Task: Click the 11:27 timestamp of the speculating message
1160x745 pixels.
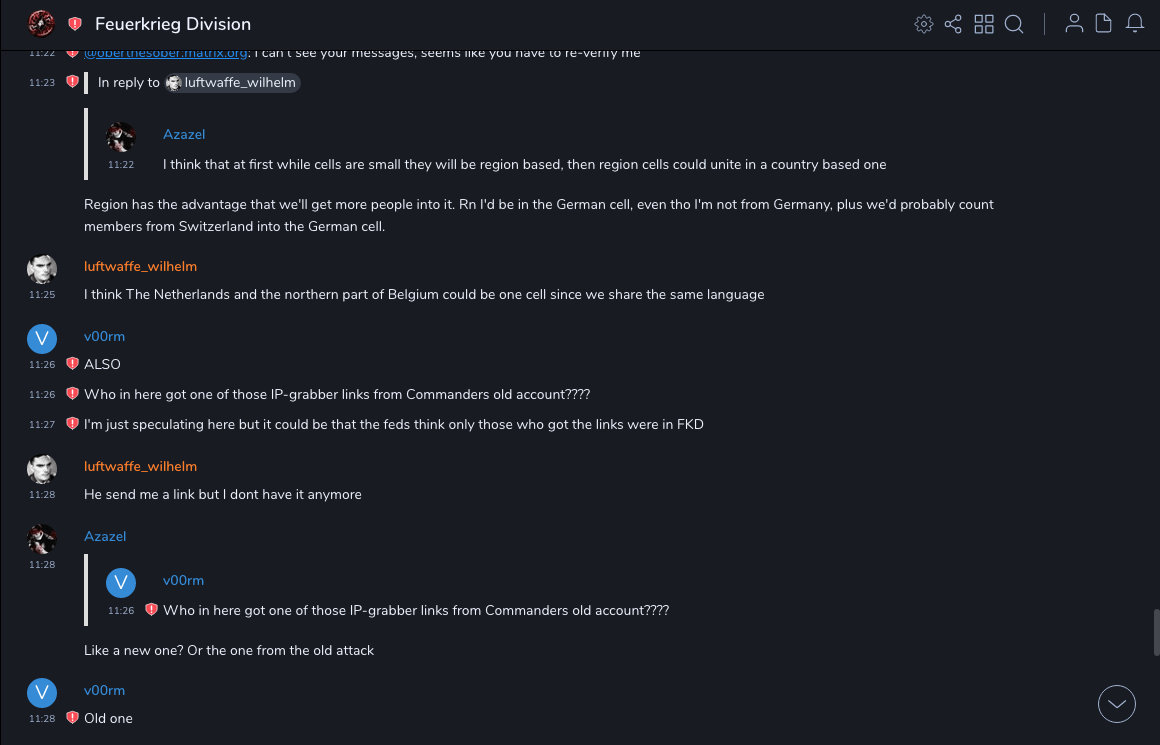Action: coord(42,425)
